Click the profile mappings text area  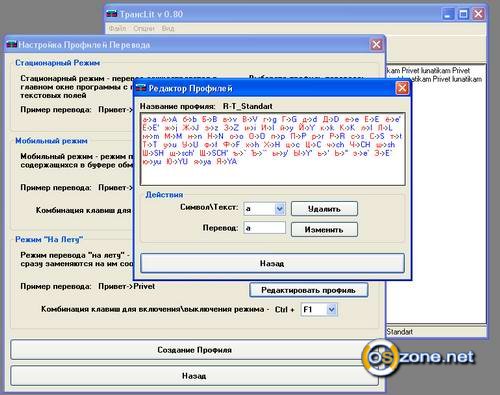click(x=273, y=149)
